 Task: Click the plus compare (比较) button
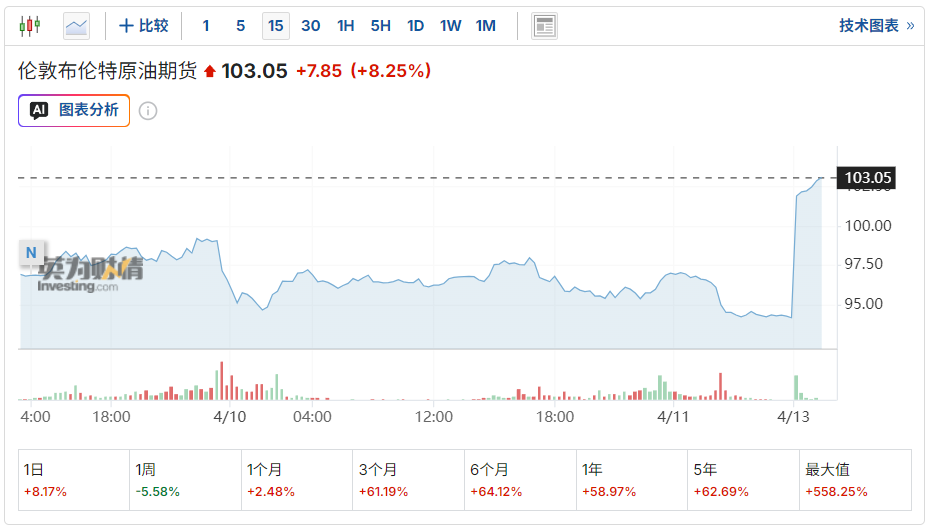coord(144,26)
